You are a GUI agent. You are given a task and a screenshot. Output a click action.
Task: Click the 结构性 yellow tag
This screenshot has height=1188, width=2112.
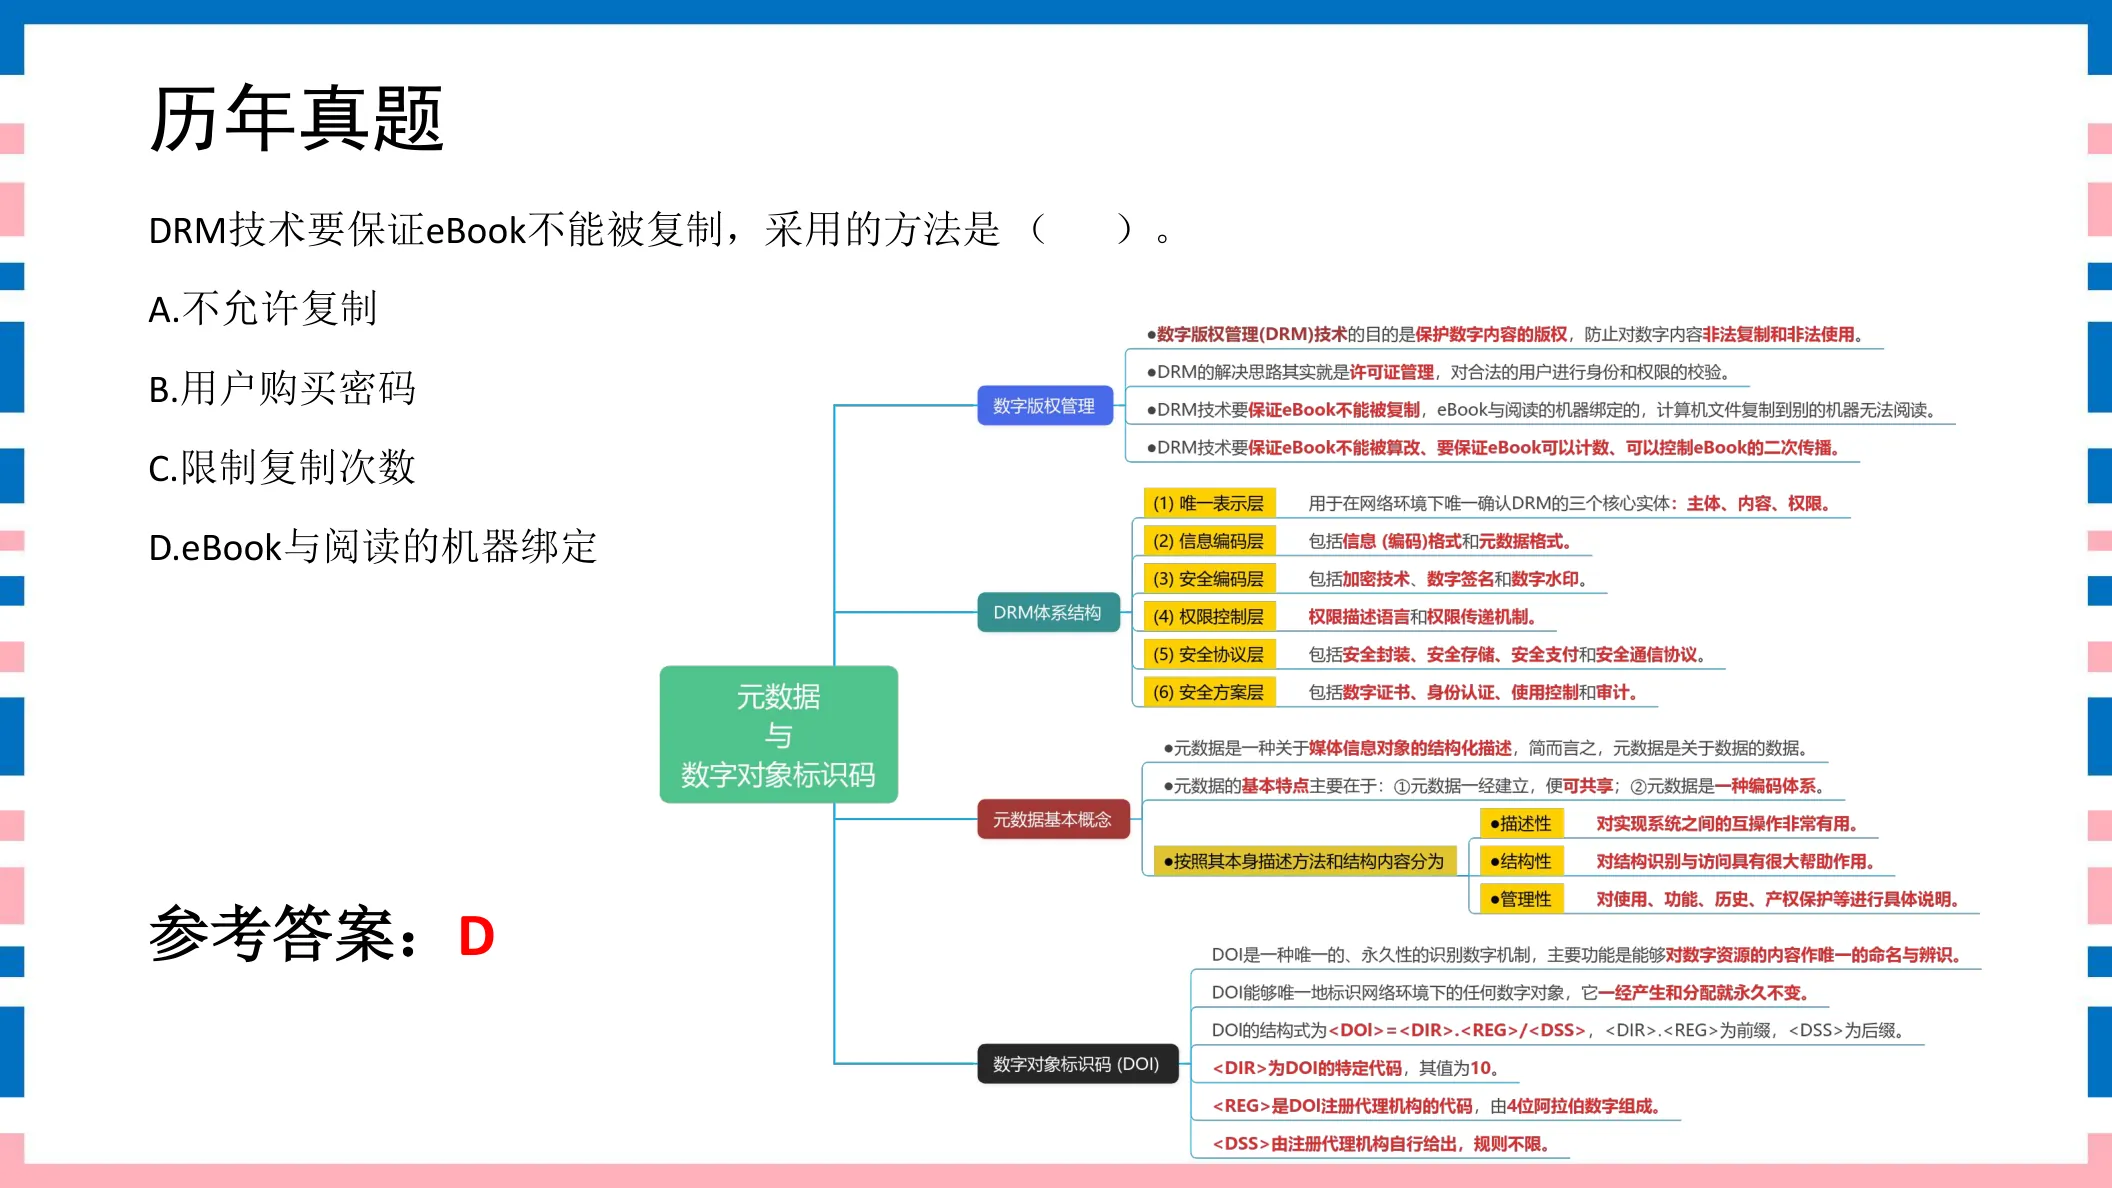click(1521, 861)
